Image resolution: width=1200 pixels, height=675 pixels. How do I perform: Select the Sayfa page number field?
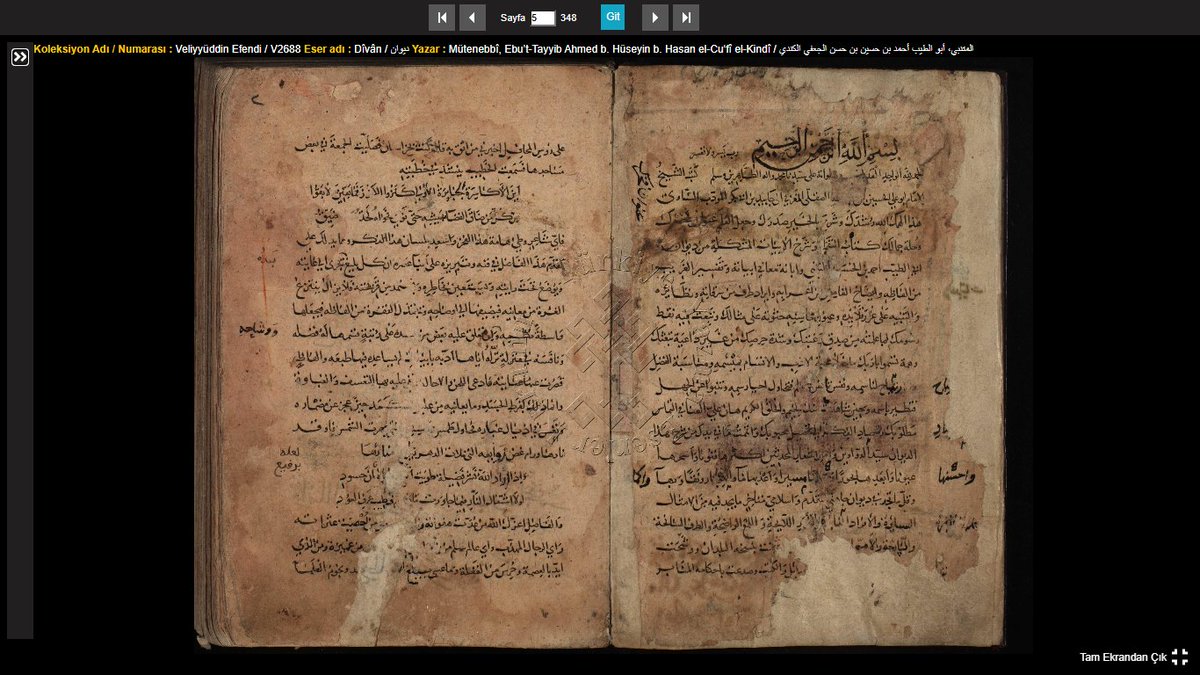[541, 17]
